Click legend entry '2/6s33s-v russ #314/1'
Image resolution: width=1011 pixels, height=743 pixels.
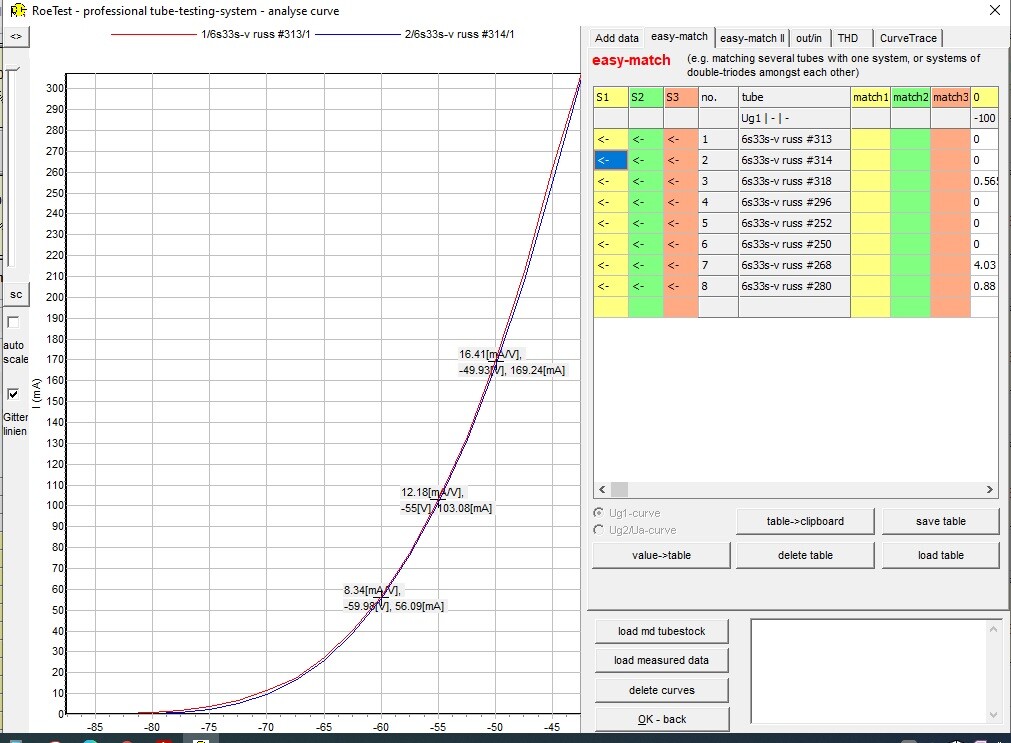click(x=460, y=34)
